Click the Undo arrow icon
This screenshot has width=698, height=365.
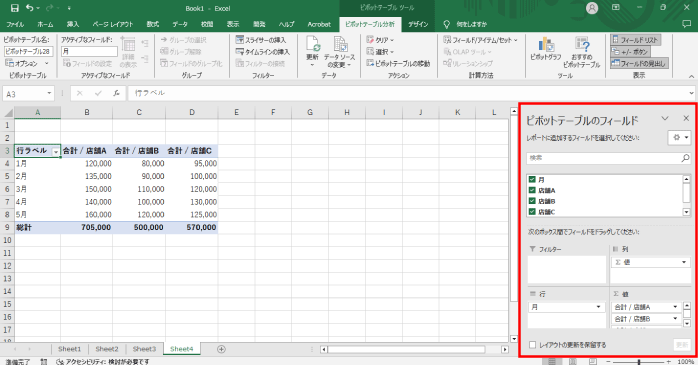click(30, 8)
